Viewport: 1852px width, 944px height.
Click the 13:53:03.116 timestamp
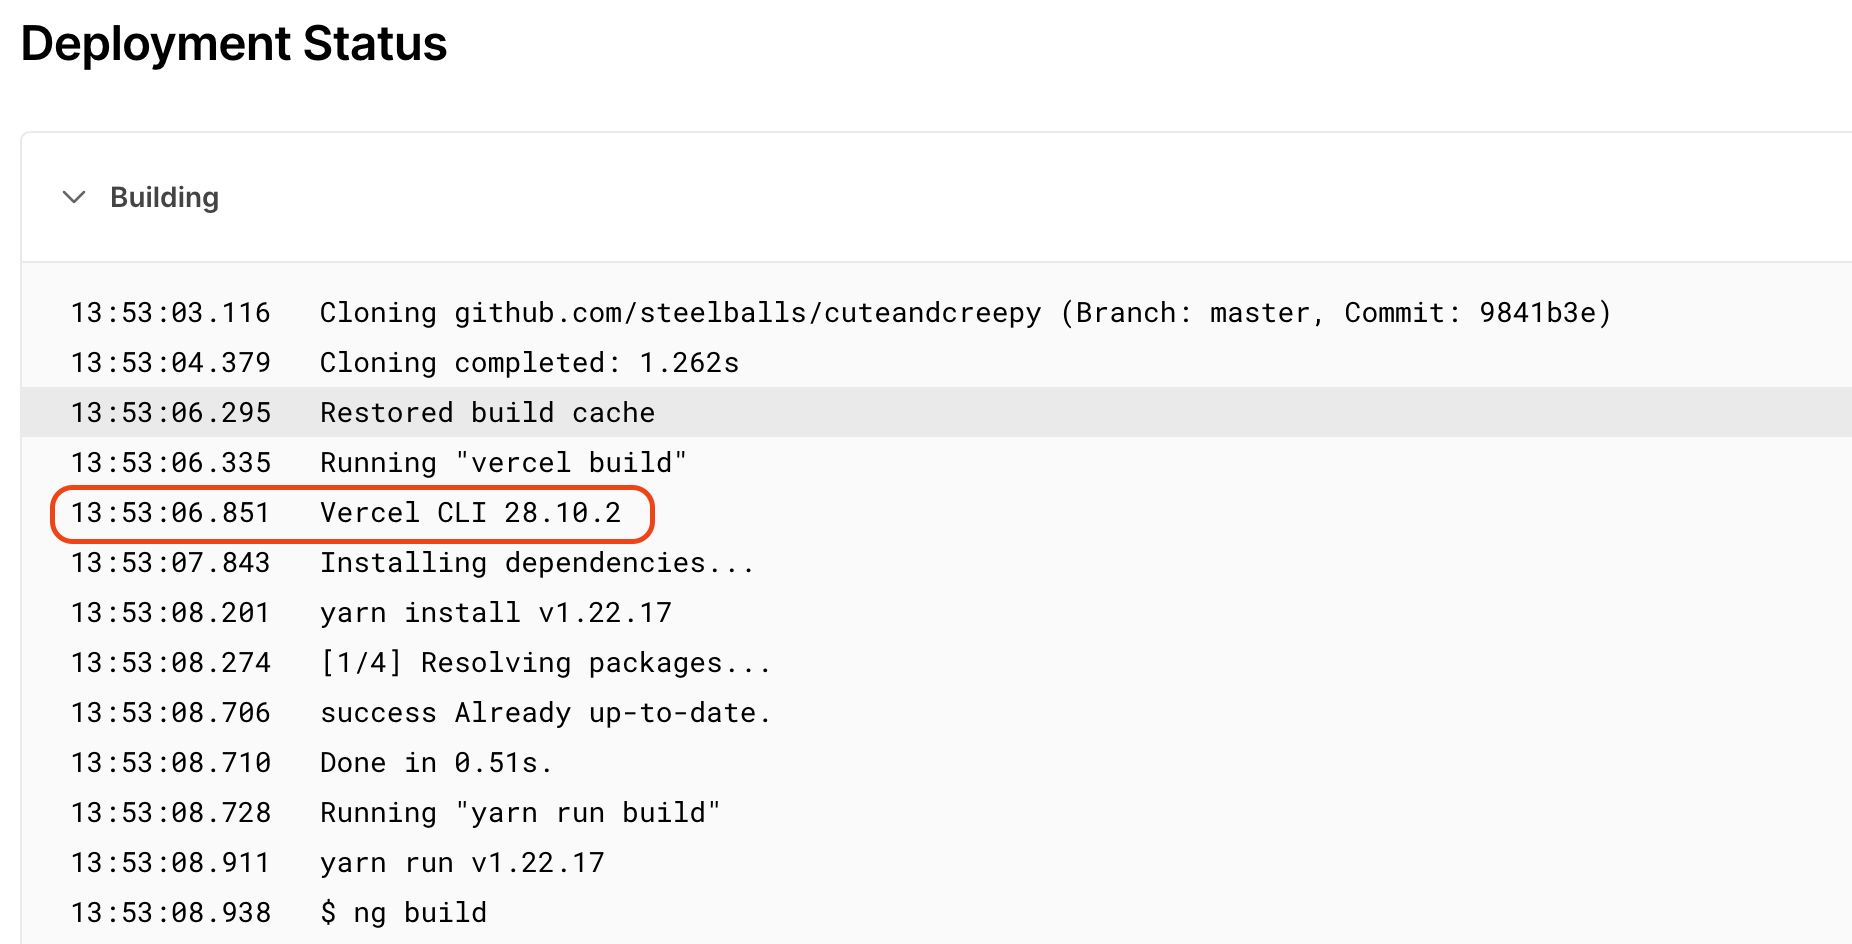pyautogui.click(x=171, y=313)
